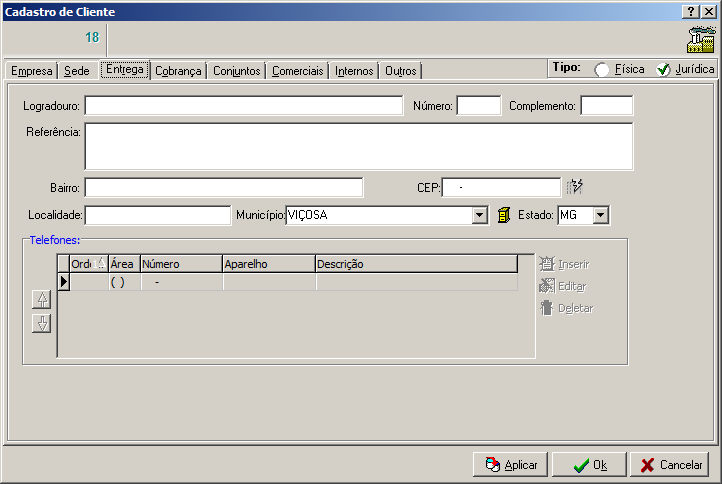
Task: Select the Física person type
Action: coord(603,70)
